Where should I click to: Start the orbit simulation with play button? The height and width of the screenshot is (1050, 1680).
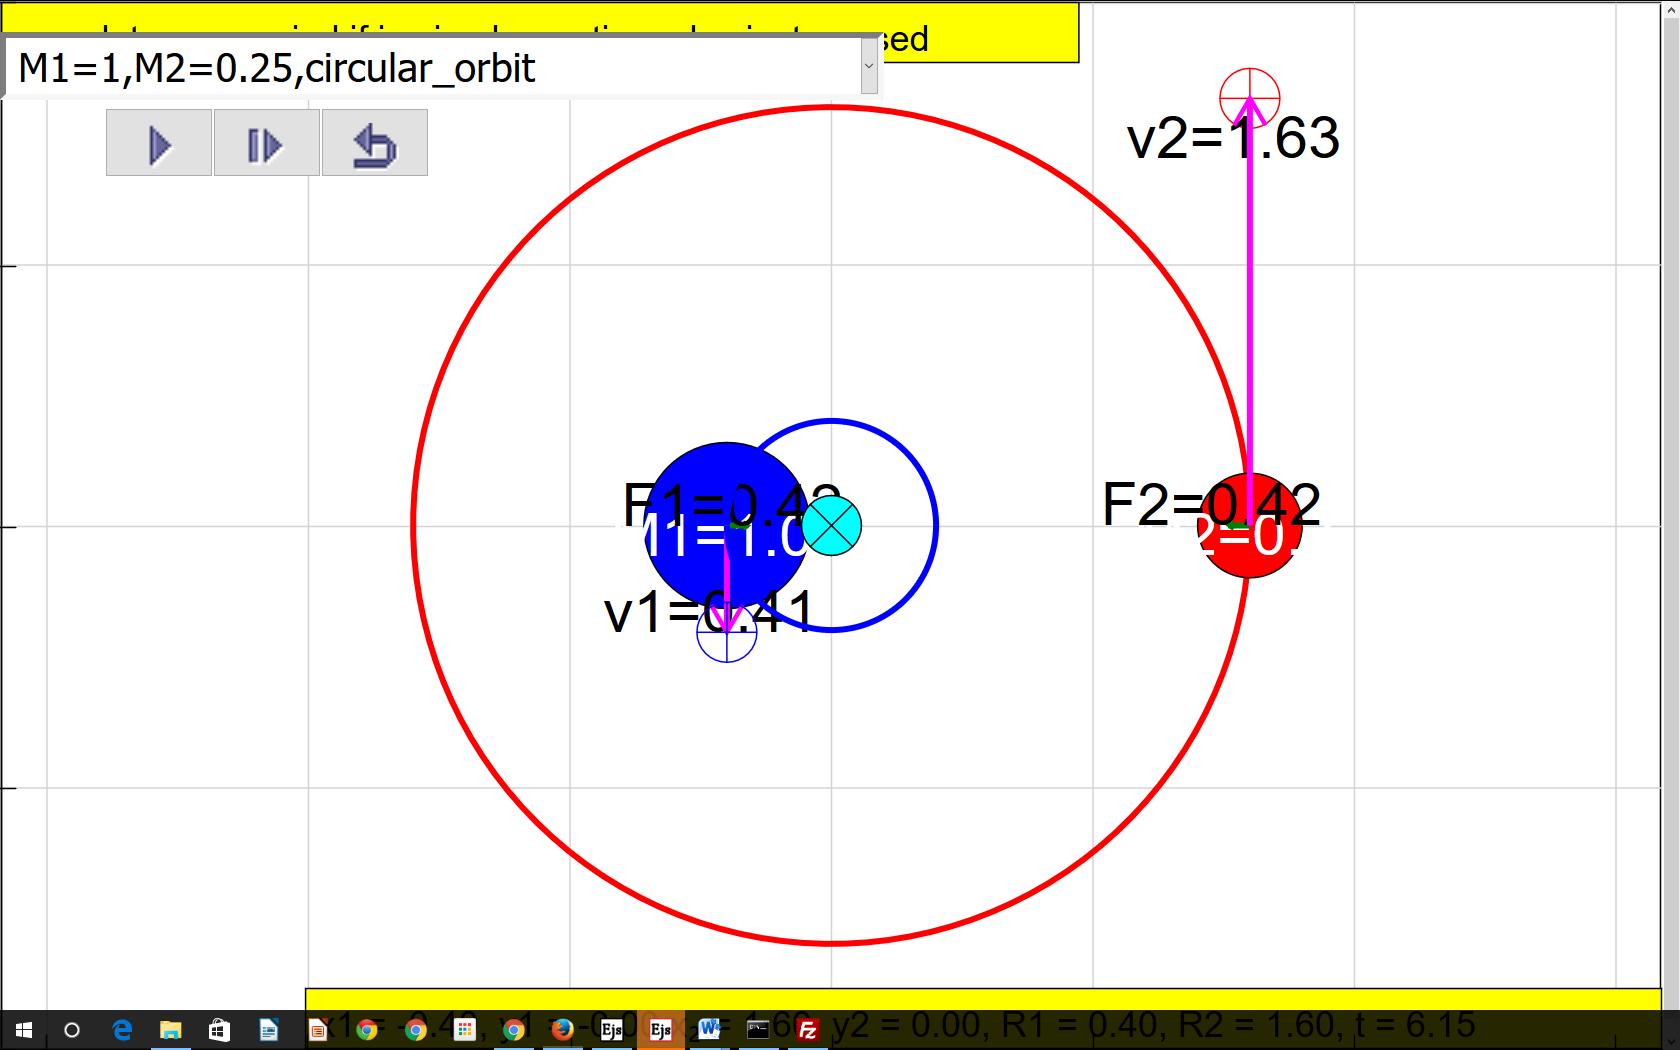159,143
